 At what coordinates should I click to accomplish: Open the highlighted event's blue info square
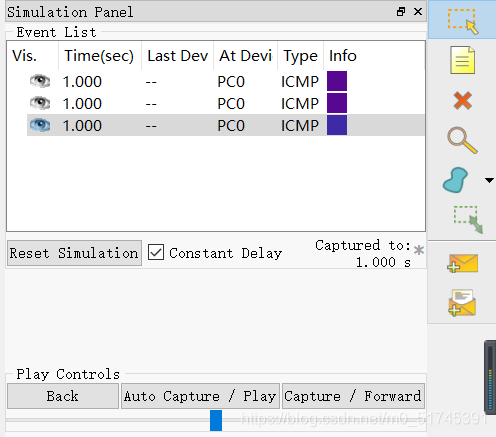point(337,125)
